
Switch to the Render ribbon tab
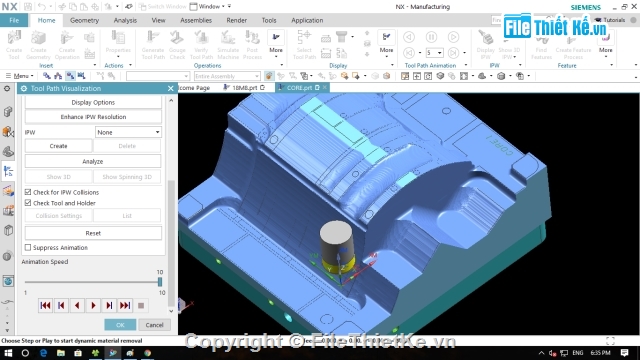coord(237,20)
